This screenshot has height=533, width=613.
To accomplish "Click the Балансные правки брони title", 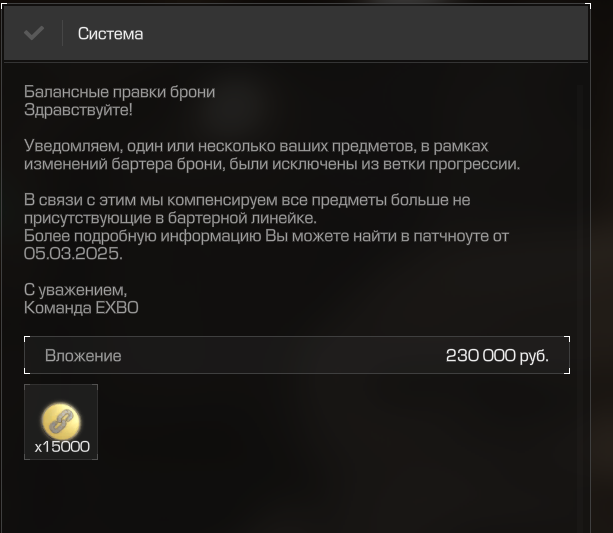I will point(120,92).
